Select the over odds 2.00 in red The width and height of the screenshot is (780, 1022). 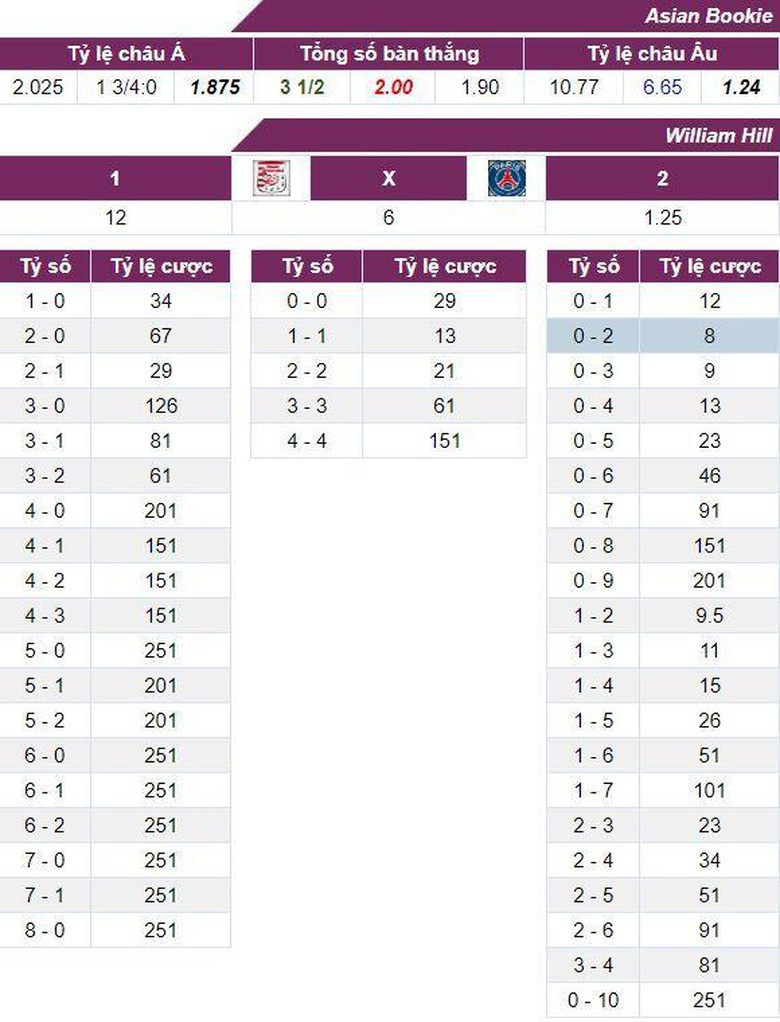coord(393,87)
